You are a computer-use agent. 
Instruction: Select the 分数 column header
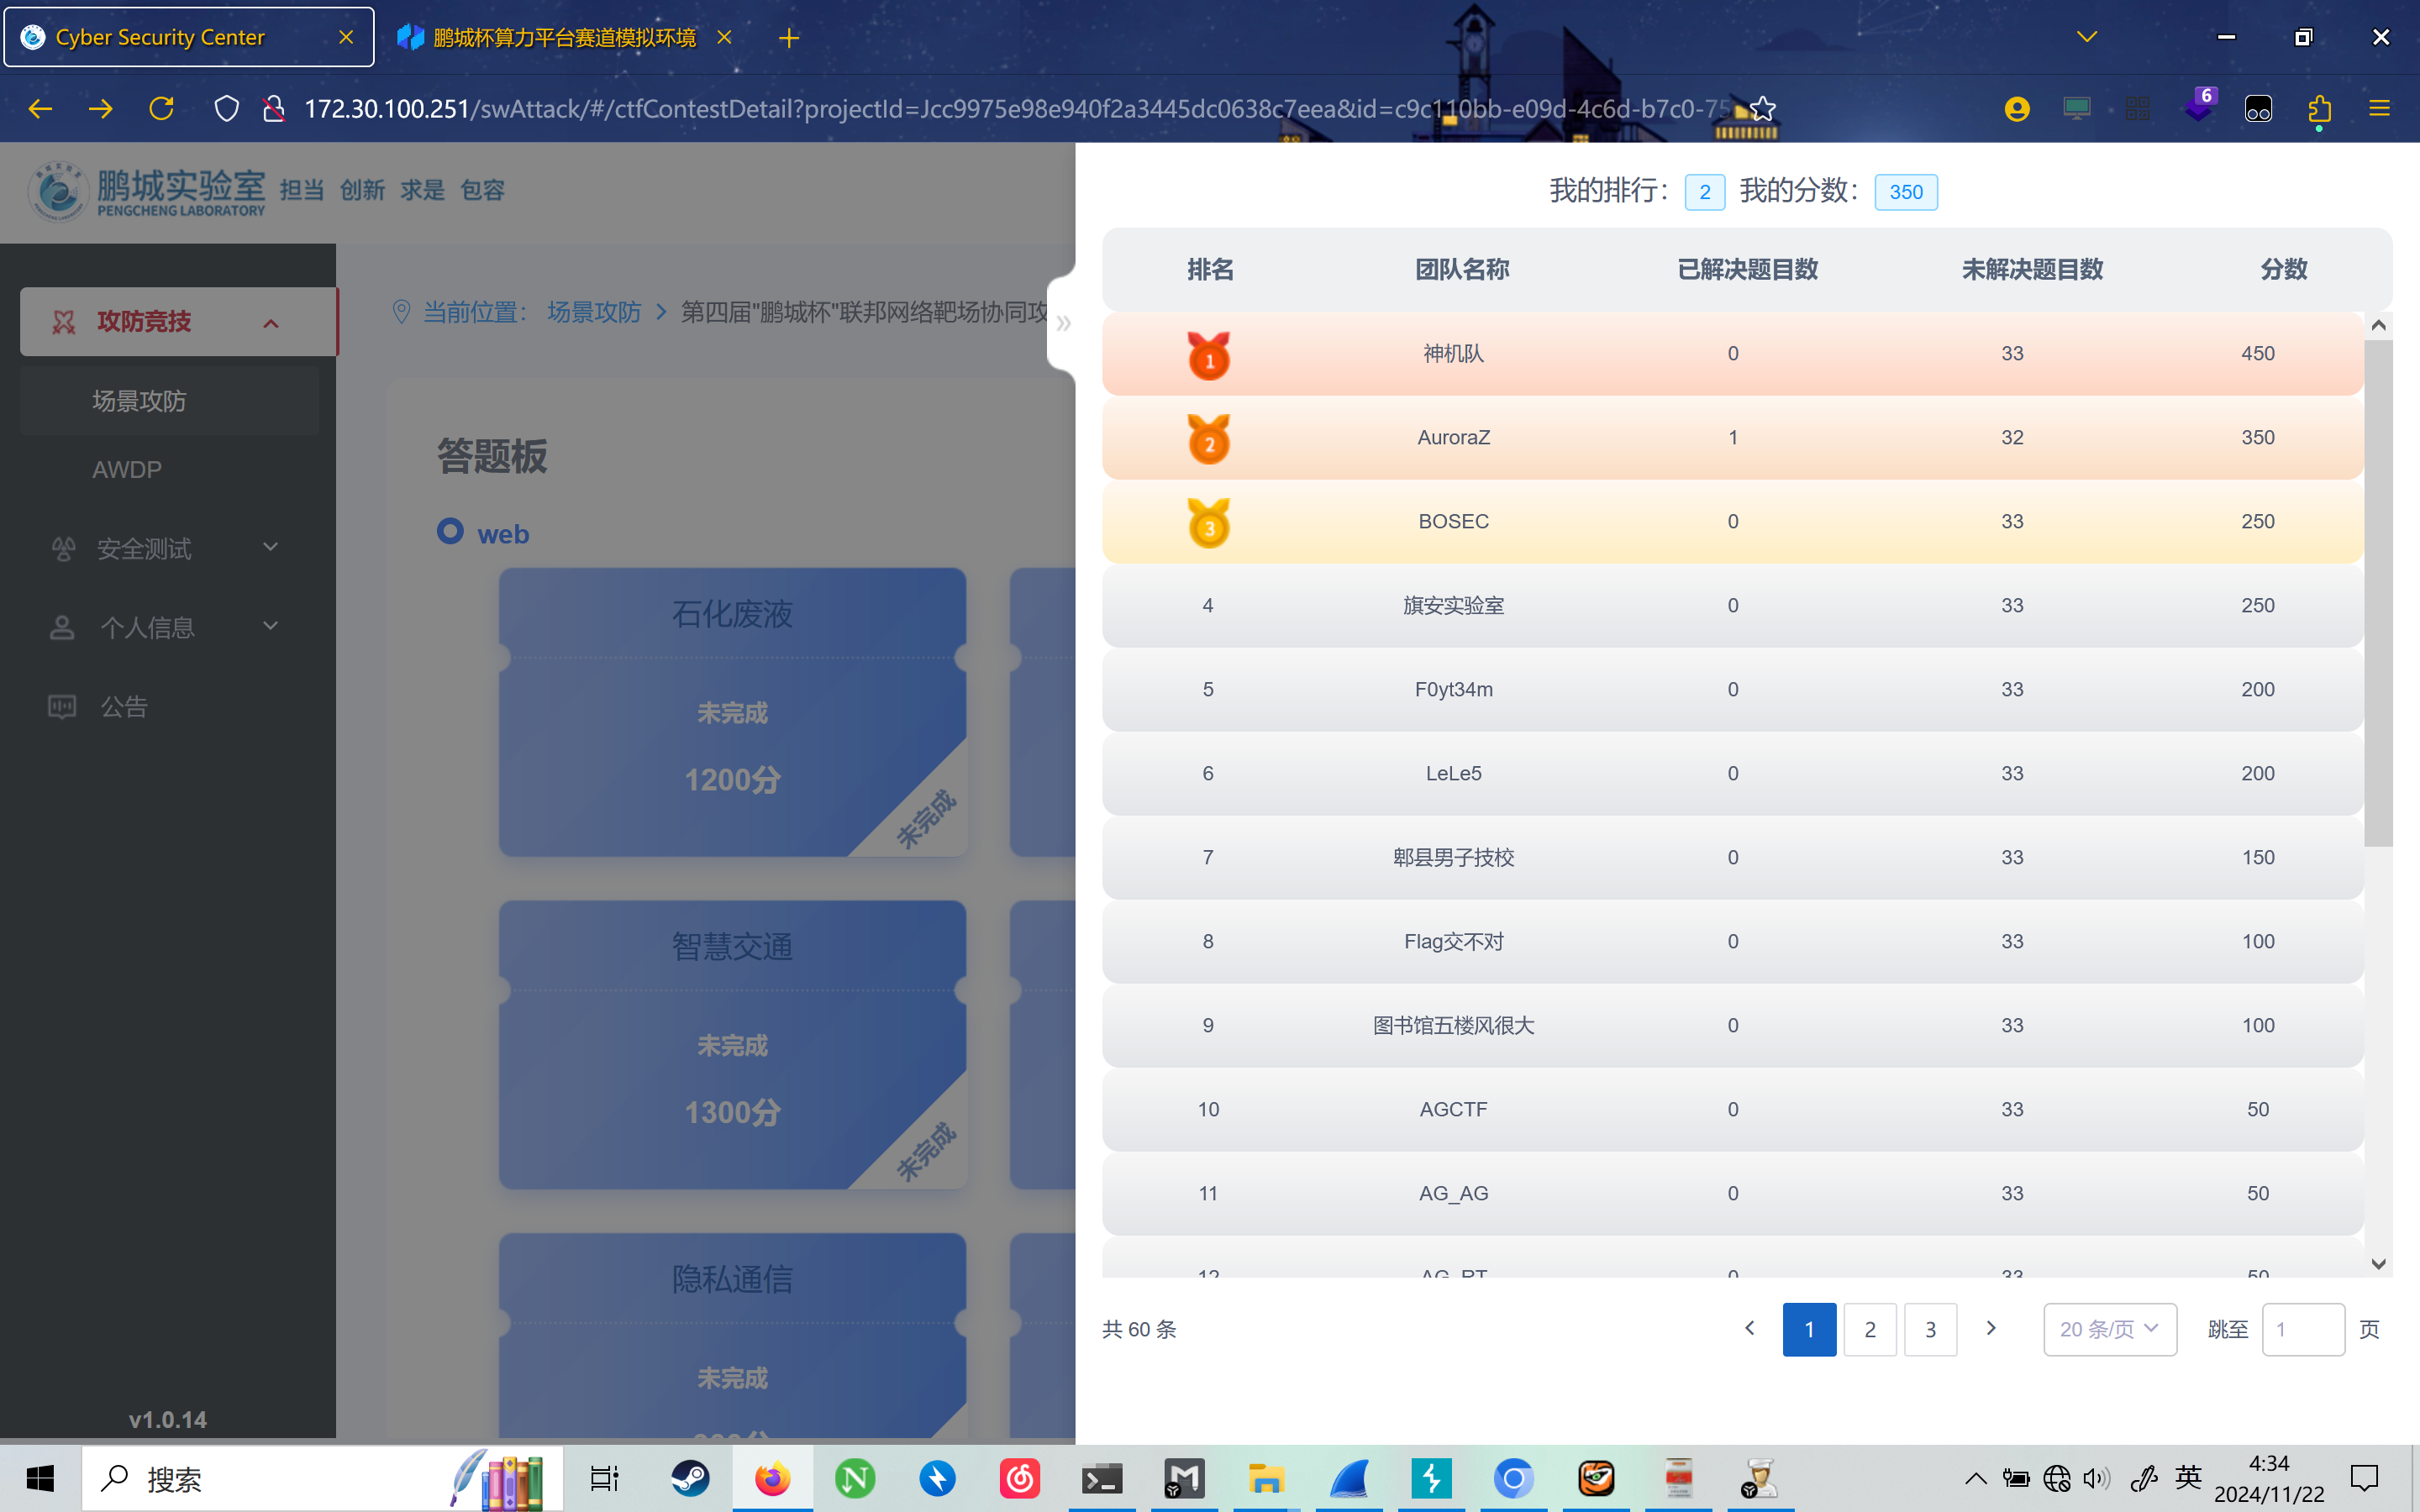click(x=2284, y=269)
